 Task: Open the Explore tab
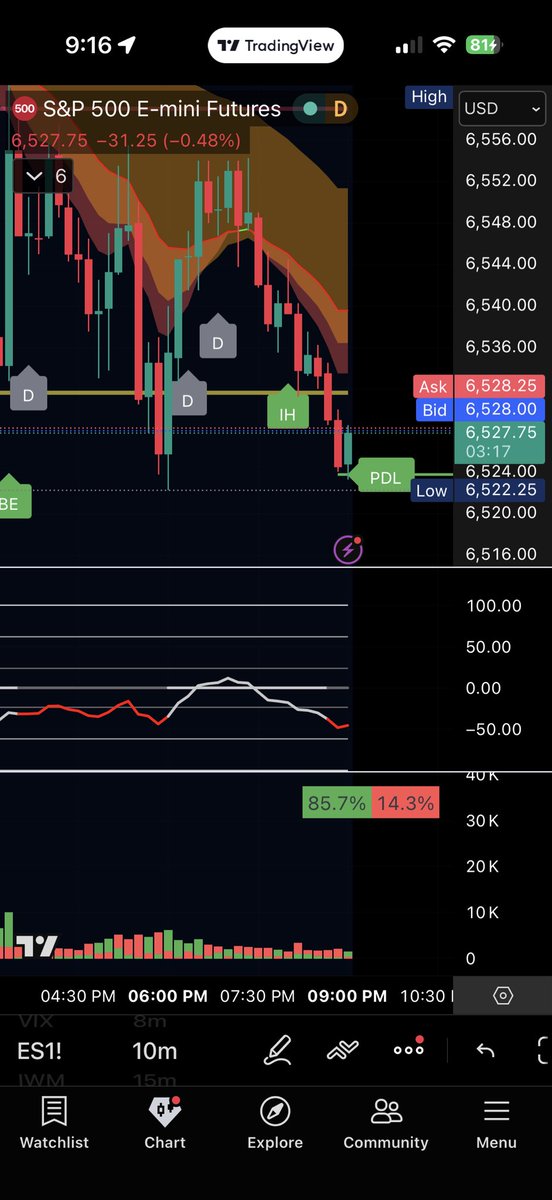tap(275, 1123)
